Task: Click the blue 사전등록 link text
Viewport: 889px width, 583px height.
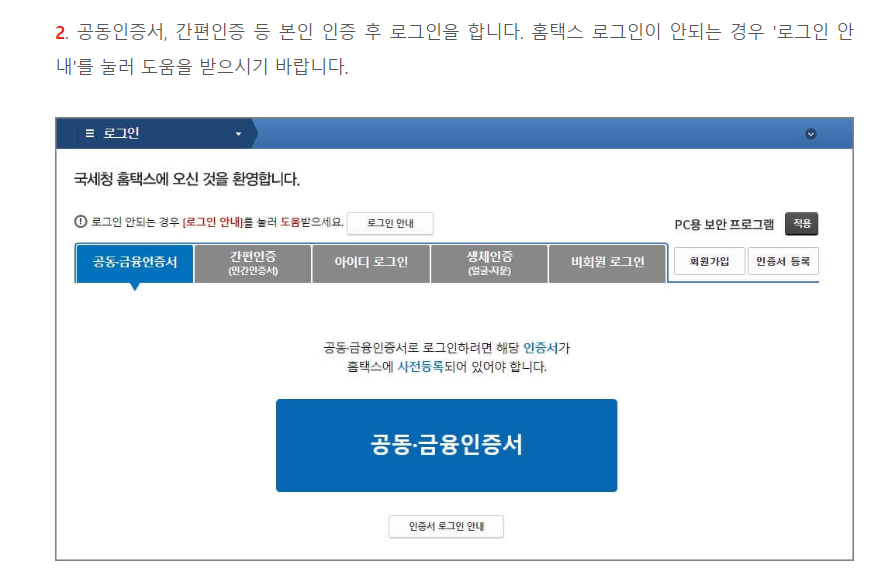Action: (420, 367)
